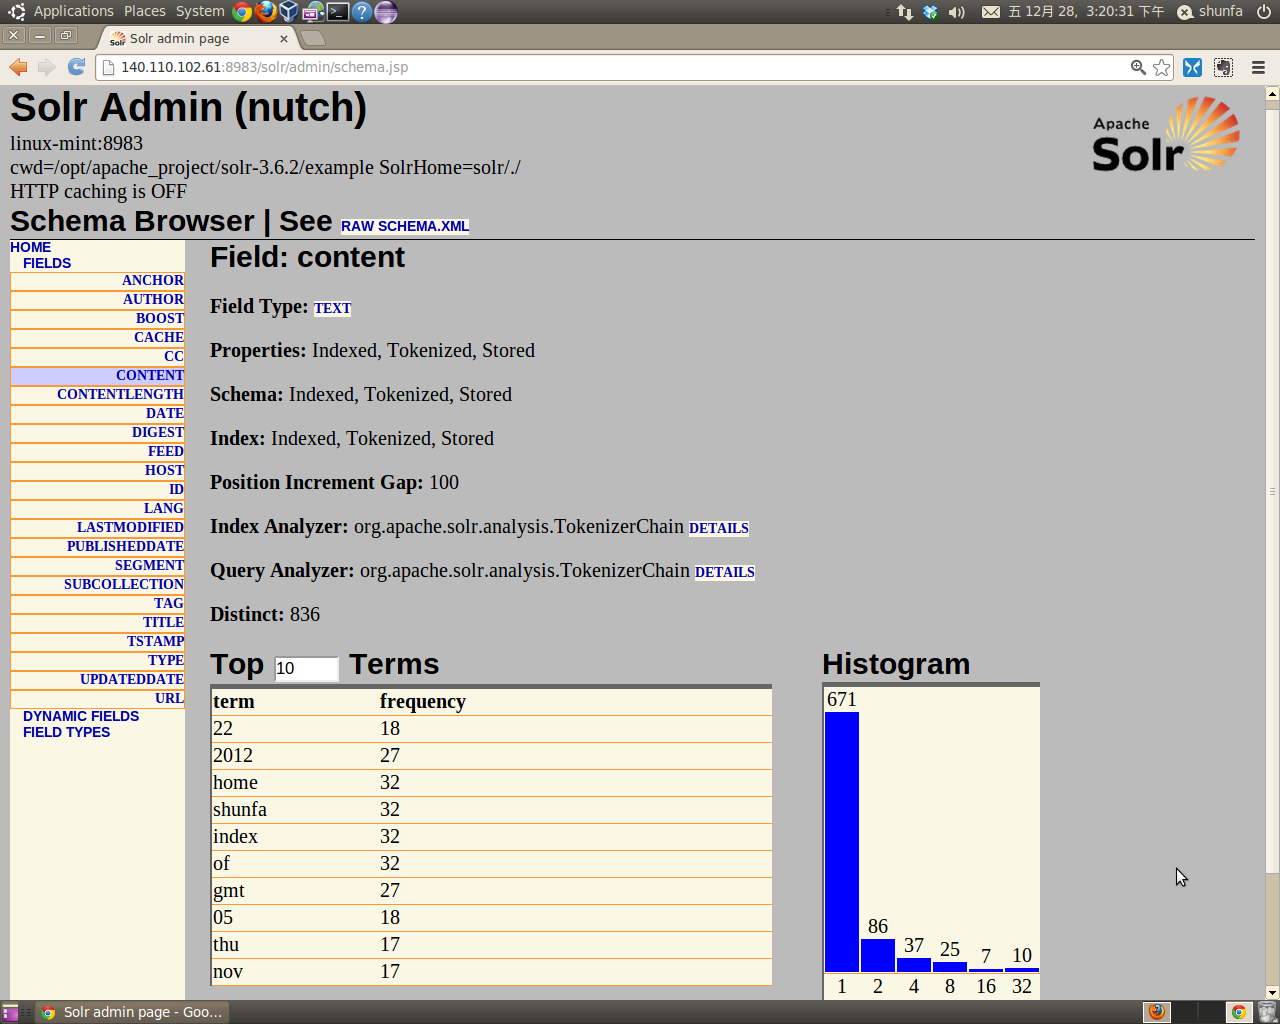The width and height of the screenshot is (1280, 1024).
Task: Open the mail envelope indicator
Action: click(990, 12)
